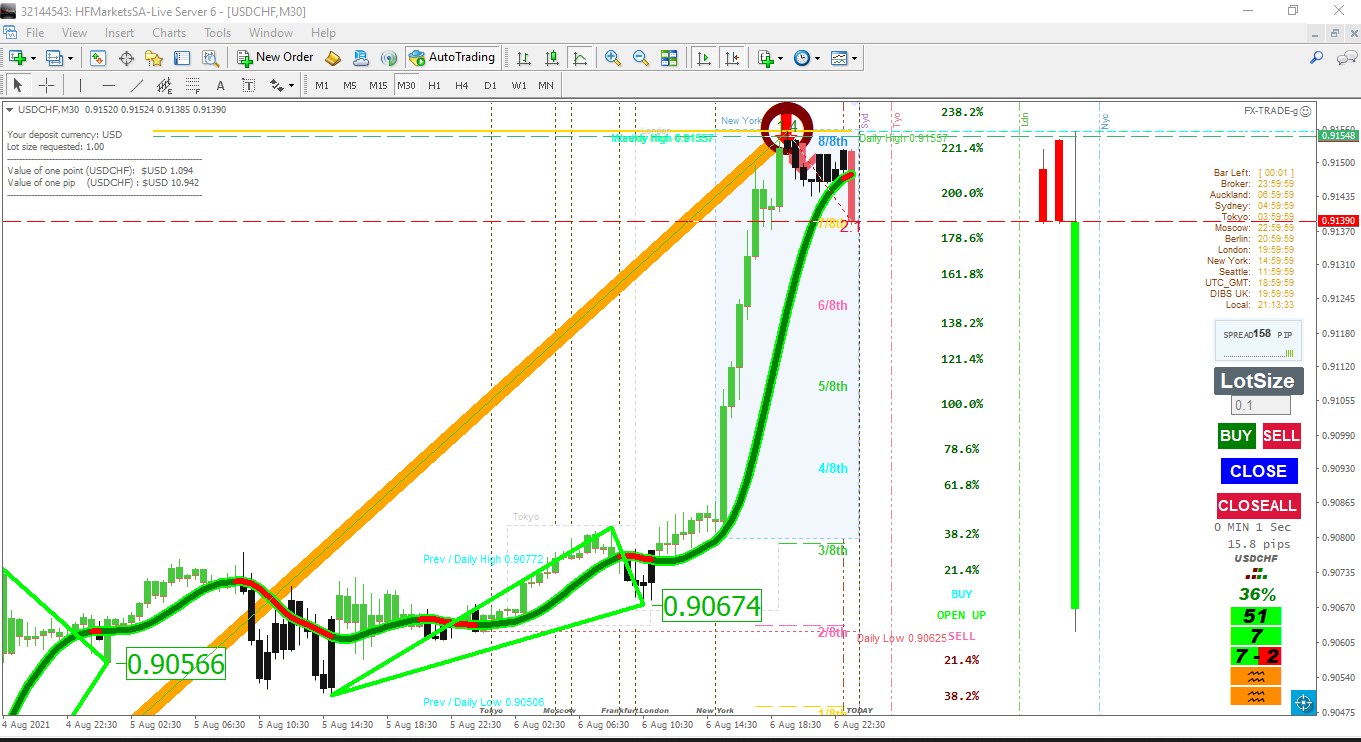Click the lot size input showing 0.1
Image resolution: width=1361 pixels, height=742 pixels.
[1260, 405]
